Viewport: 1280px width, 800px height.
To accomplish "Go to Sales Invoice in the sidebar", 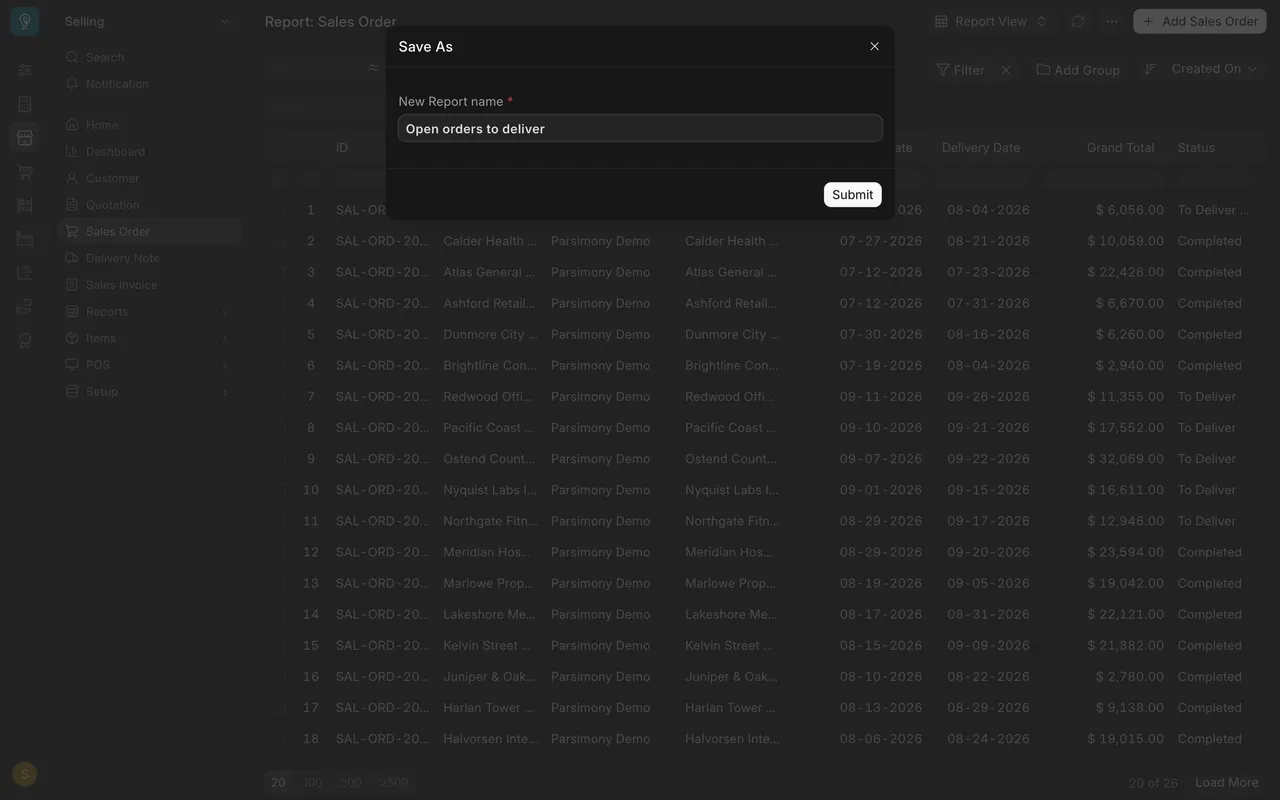I will coord(149,285).
